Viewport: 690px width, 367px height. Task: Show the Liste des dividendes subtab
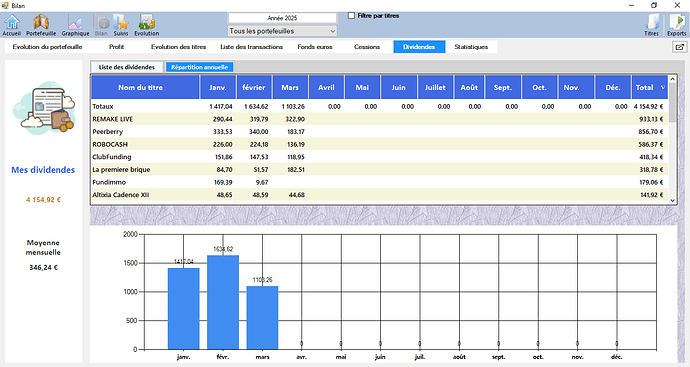(x=127, y=67)
